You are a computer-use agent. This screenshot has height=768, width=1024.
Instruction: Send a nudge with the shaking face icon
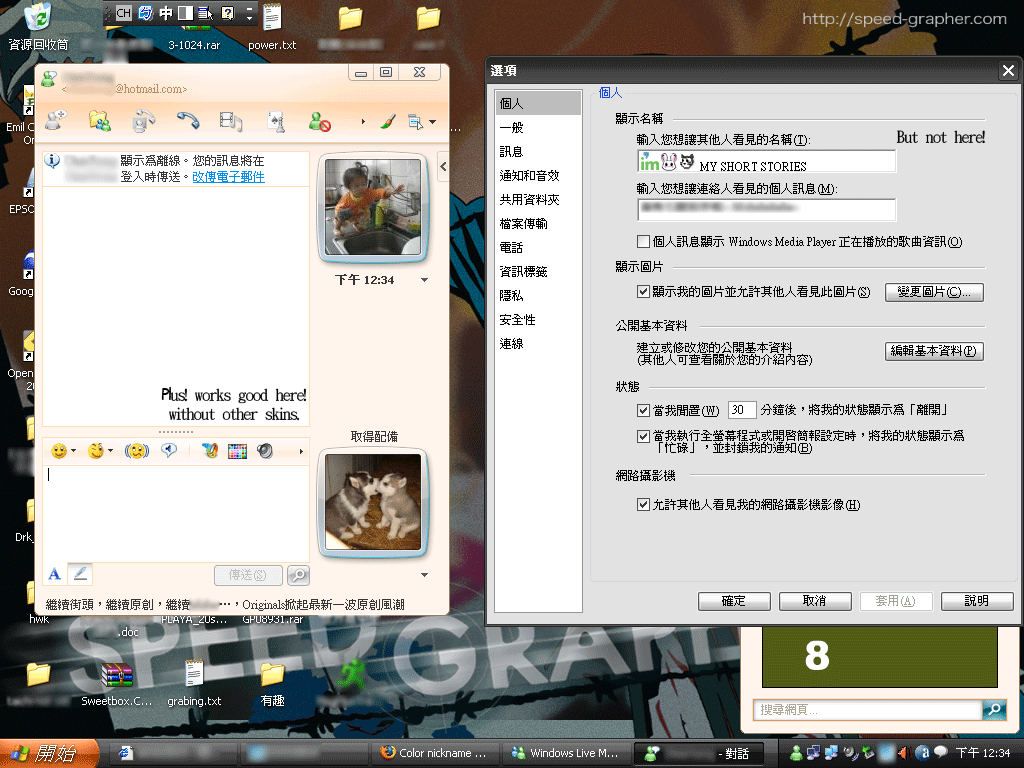coord(136,451)
